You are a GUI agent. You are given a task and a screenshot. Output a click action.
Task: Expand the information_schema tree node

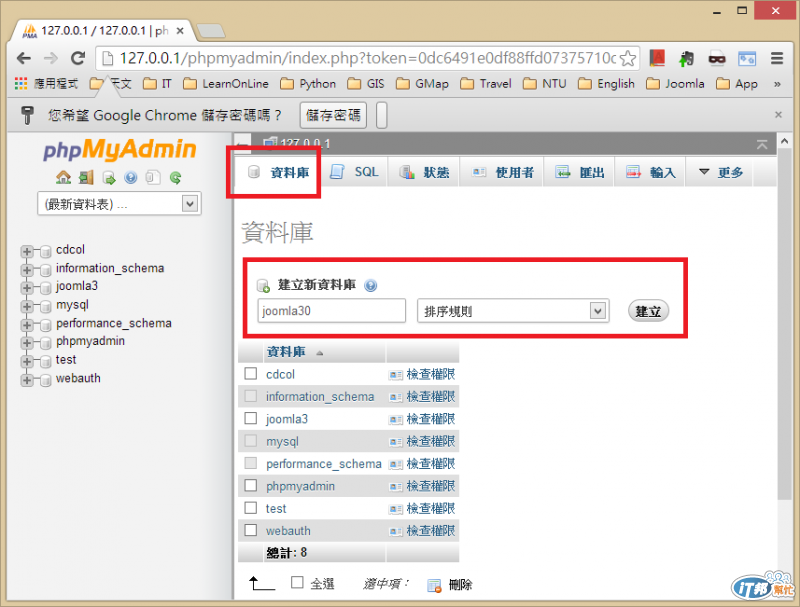pyautogui.click(x=27, y=269)
